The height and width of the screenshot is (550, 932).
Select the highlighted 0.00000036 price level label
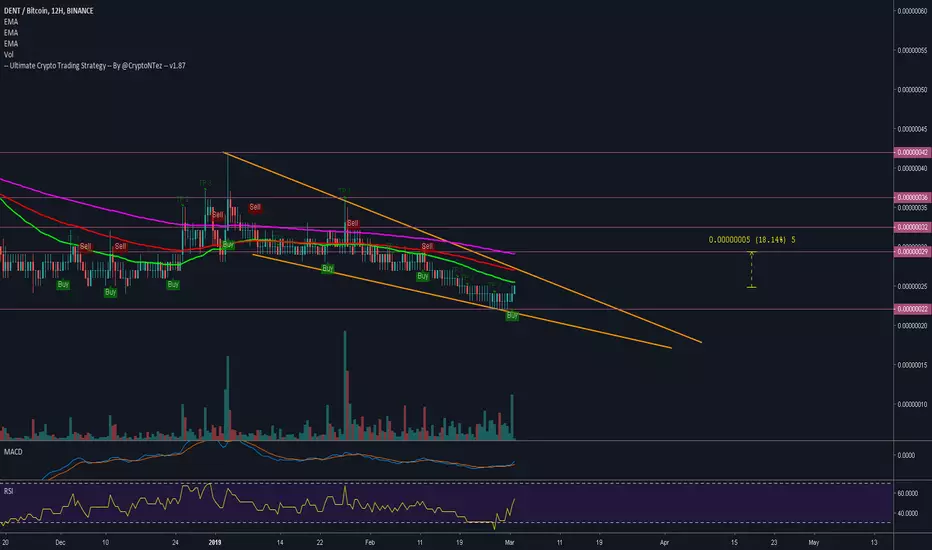pos(912,197)
